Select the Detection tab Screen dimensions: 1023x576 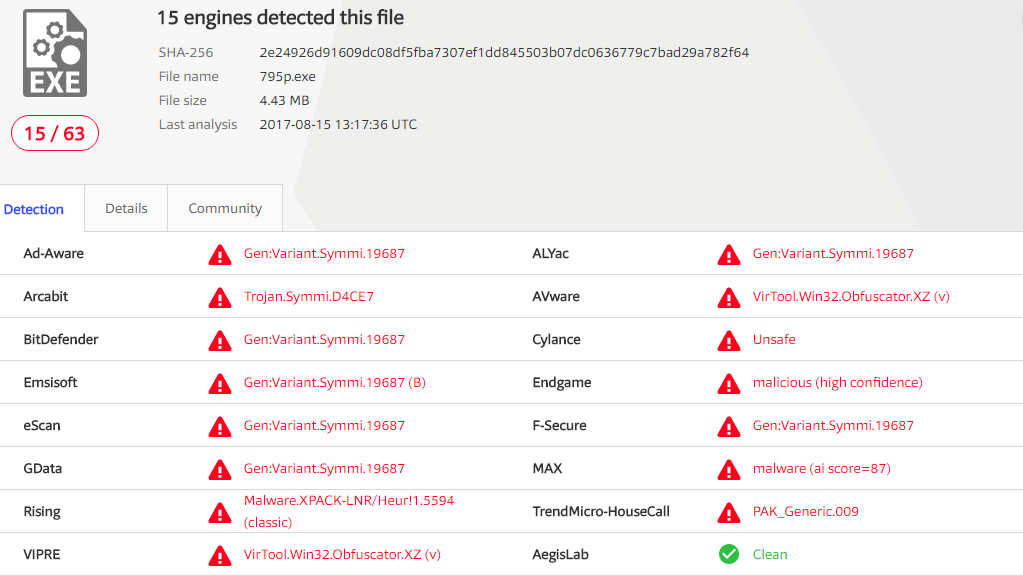[35, 208]
